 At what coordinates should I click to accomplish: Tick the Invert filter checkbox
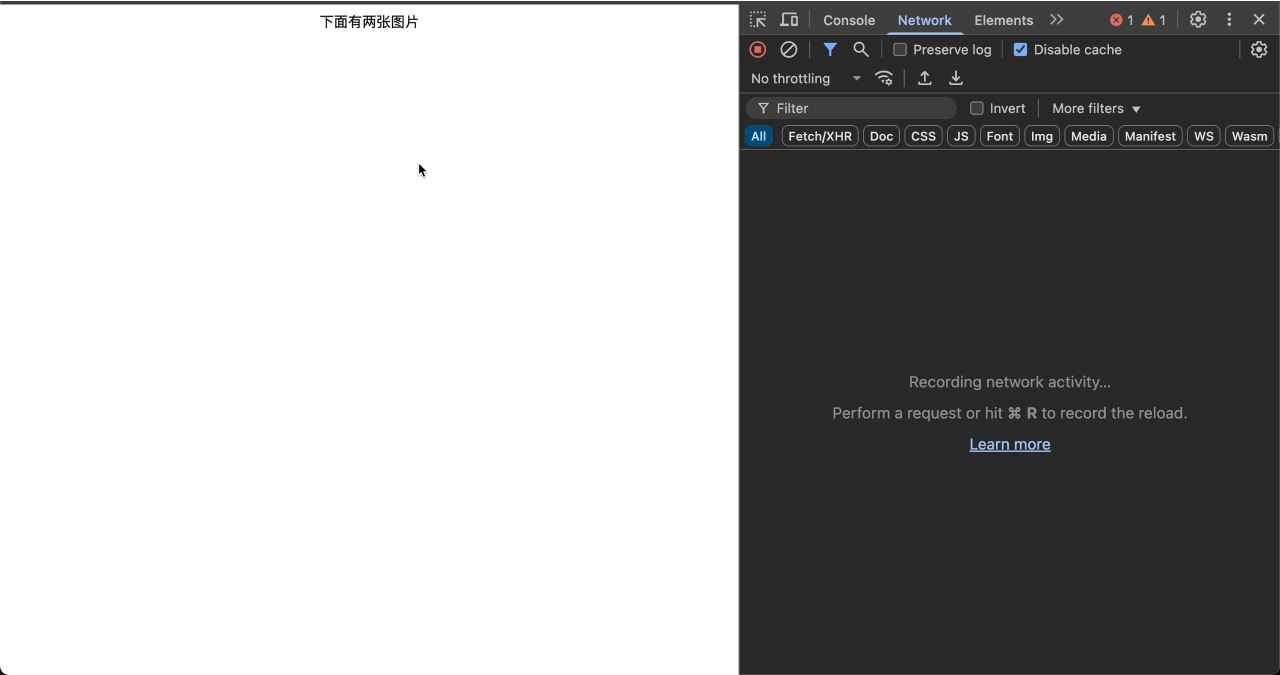(x=977, y=108)
